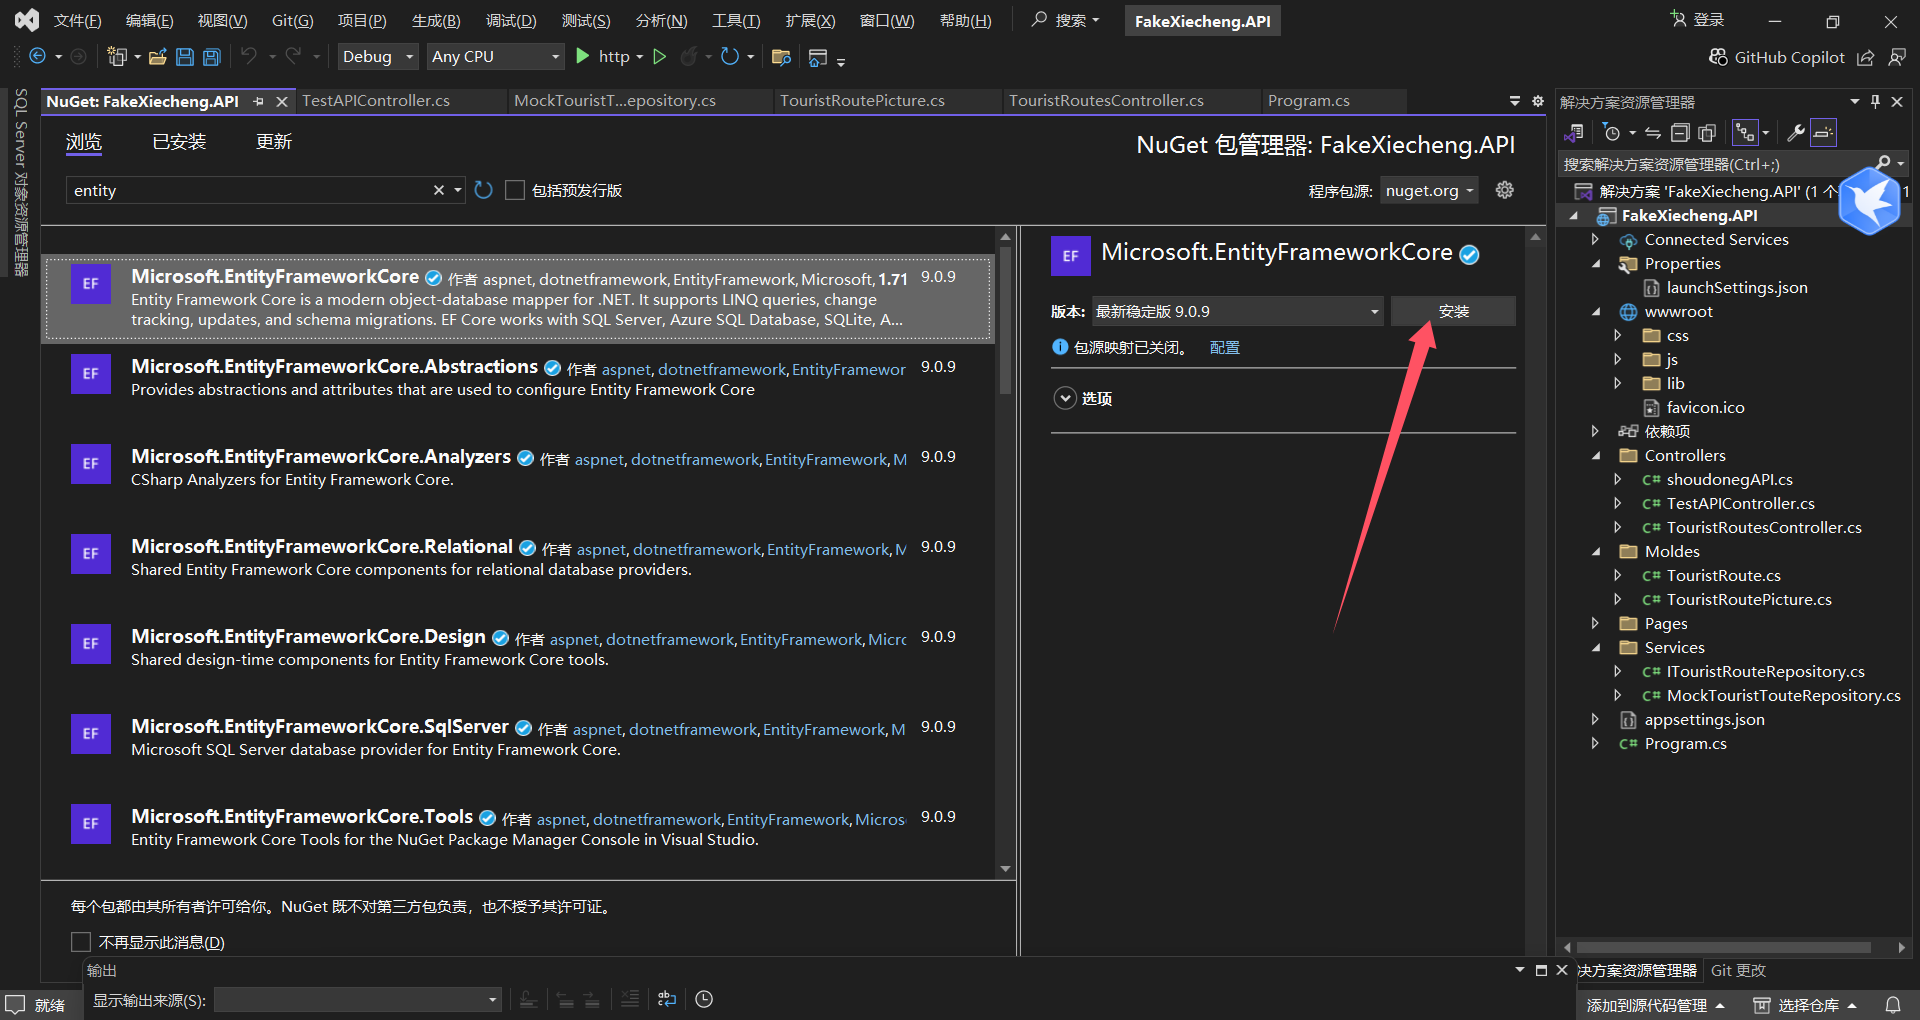Open NuGet settings gear icon
Screen dimensions: 1920x1020
coord(1504,190)
